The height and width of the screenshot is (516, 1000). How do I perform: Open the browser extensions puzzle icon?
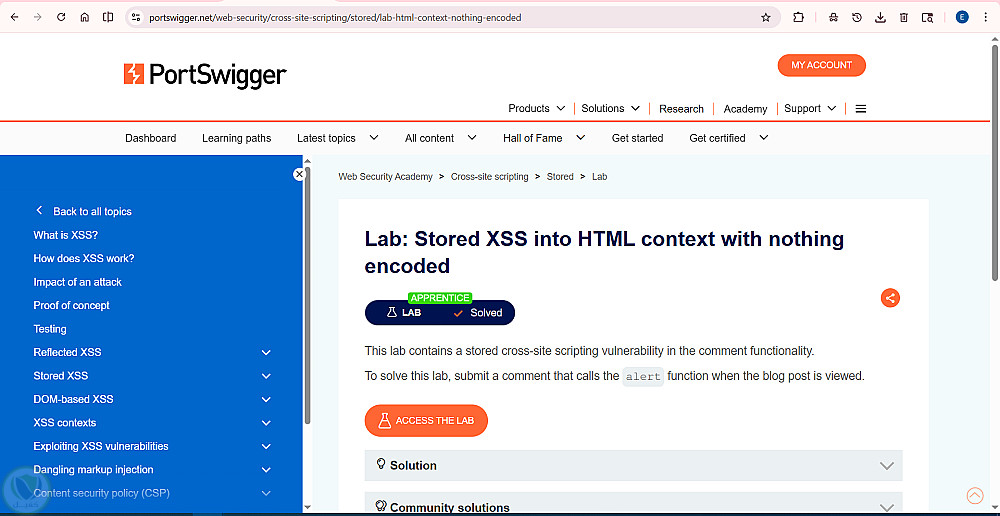798,18
